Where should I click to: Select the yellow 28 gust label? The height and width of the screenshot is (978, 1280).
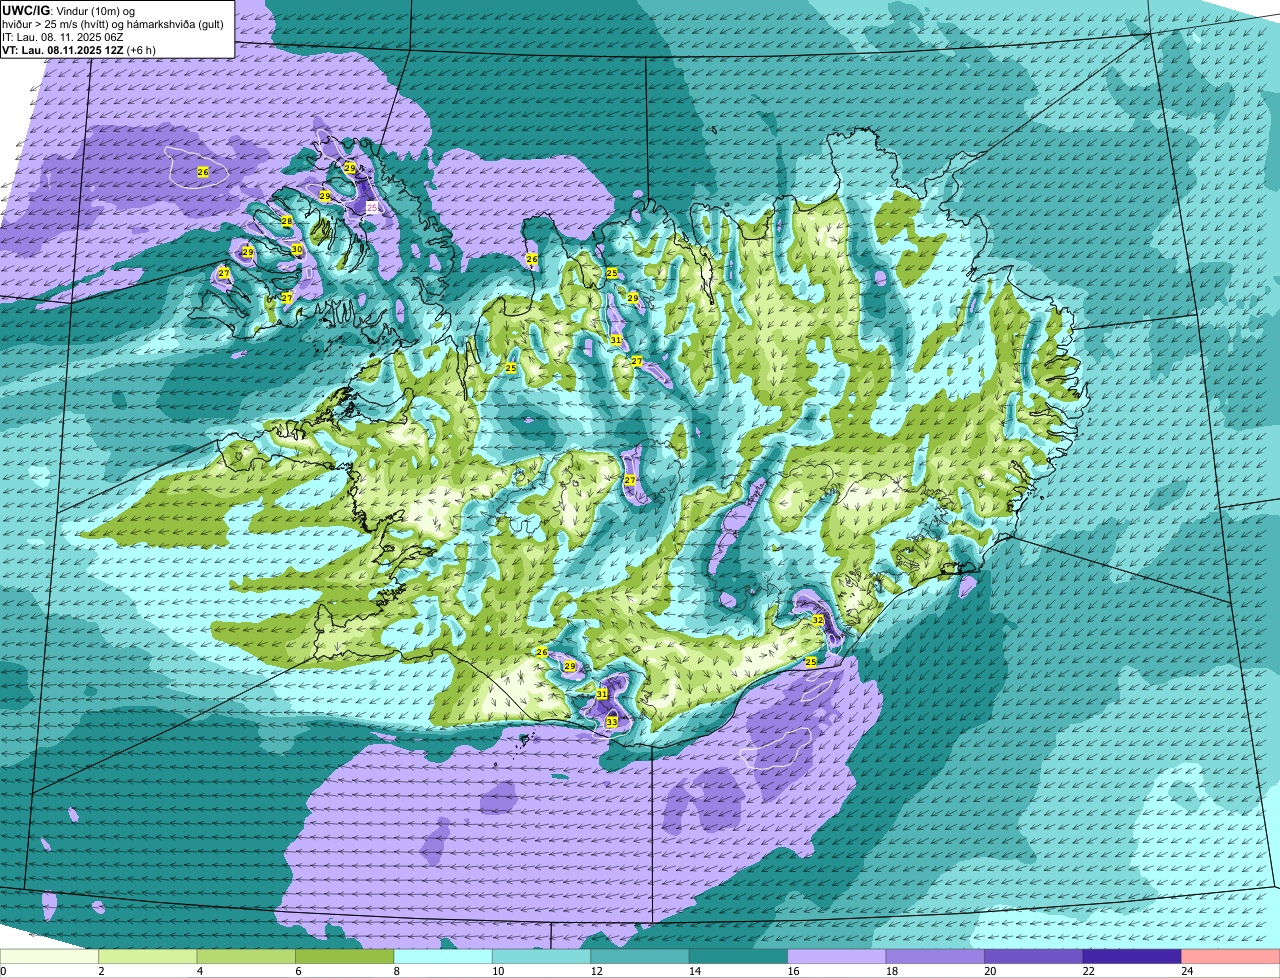[286, 221]
